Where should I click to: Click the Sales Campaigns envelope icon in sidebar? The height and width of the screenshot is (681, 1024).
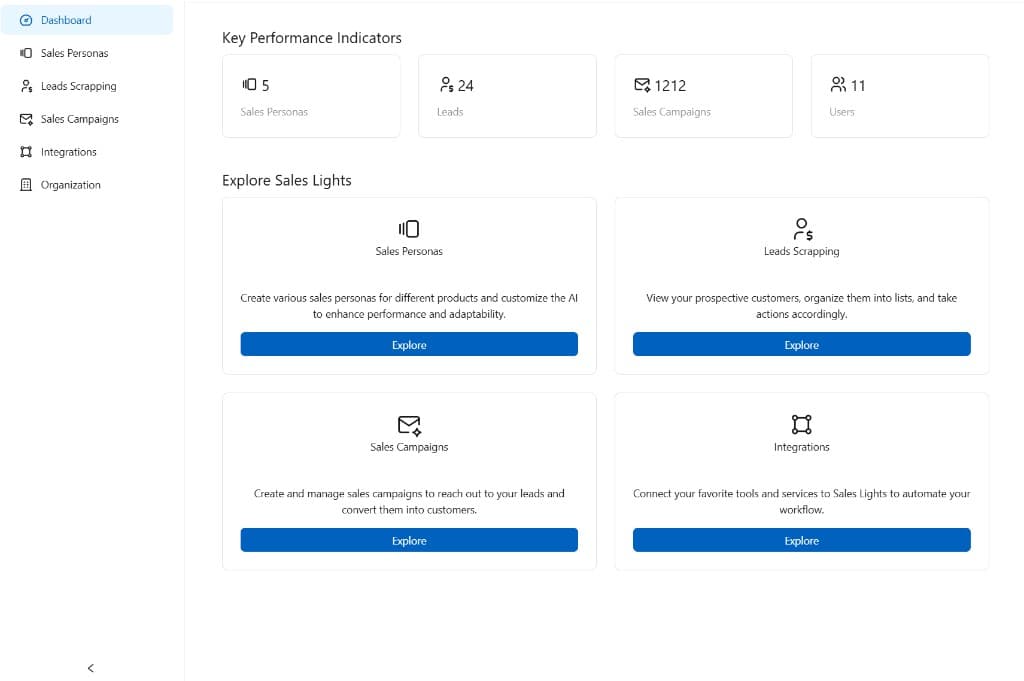click(27, 119)
